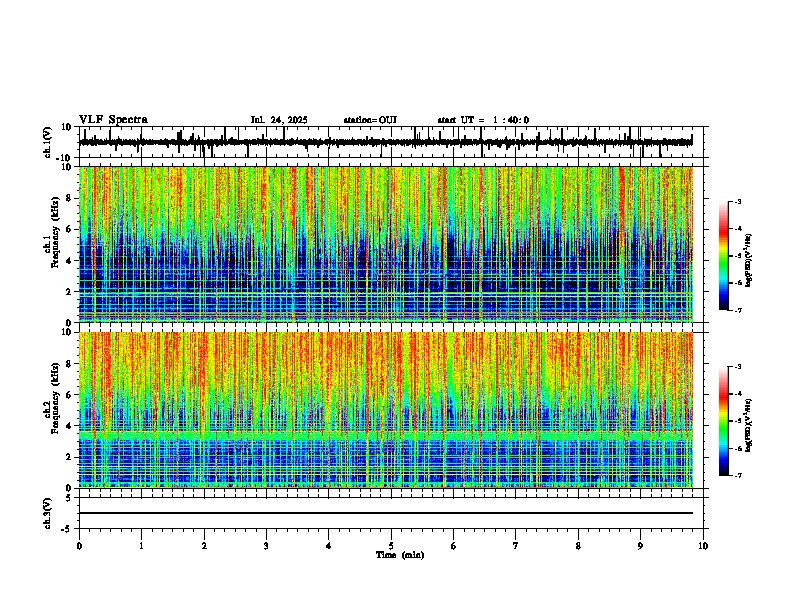Image resolution: width=792 pixels, height=612 pixels.
Task: Click the "-7" label on ch.2 color scale
Action: [737, 475]
